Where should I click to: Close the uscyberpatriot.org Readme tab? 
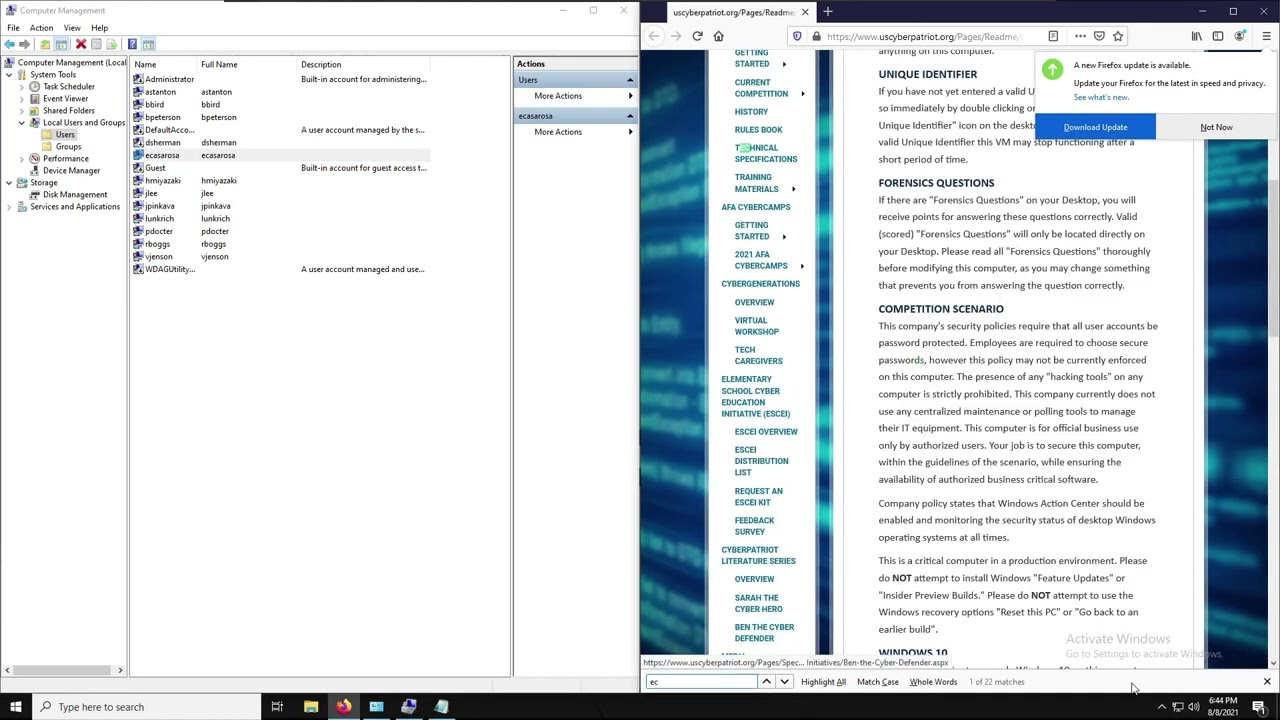[x=805, y=12]
